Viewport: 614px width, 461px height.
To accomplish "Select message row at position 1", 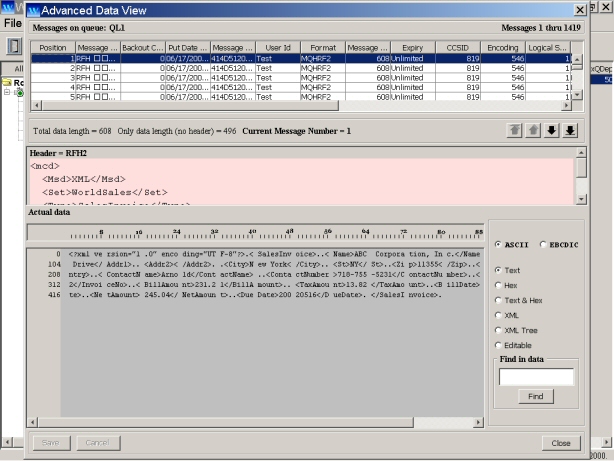I will 301,58.
